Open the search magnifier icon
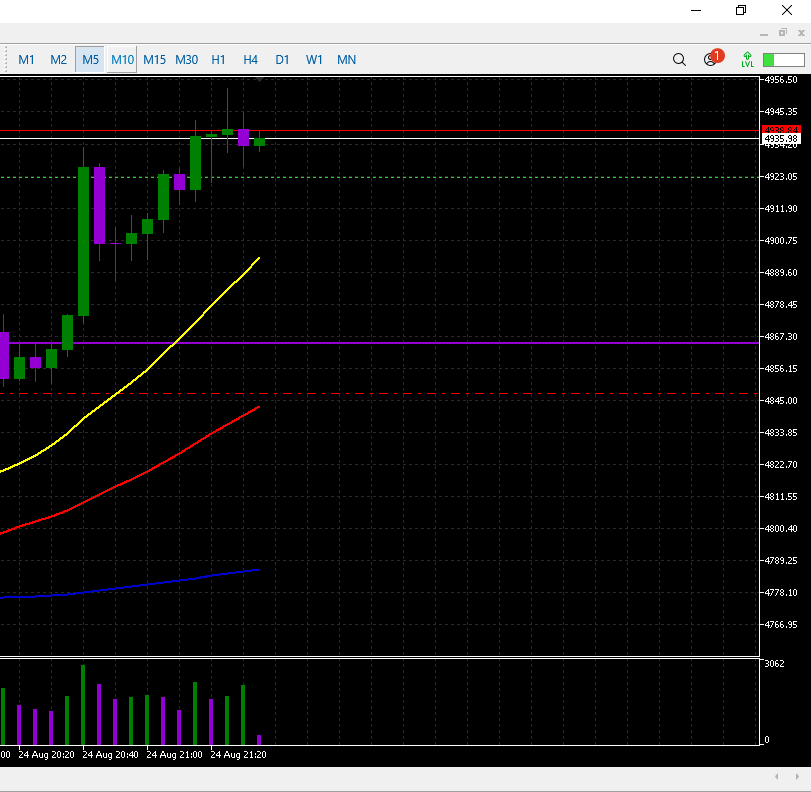 (679, 60)
